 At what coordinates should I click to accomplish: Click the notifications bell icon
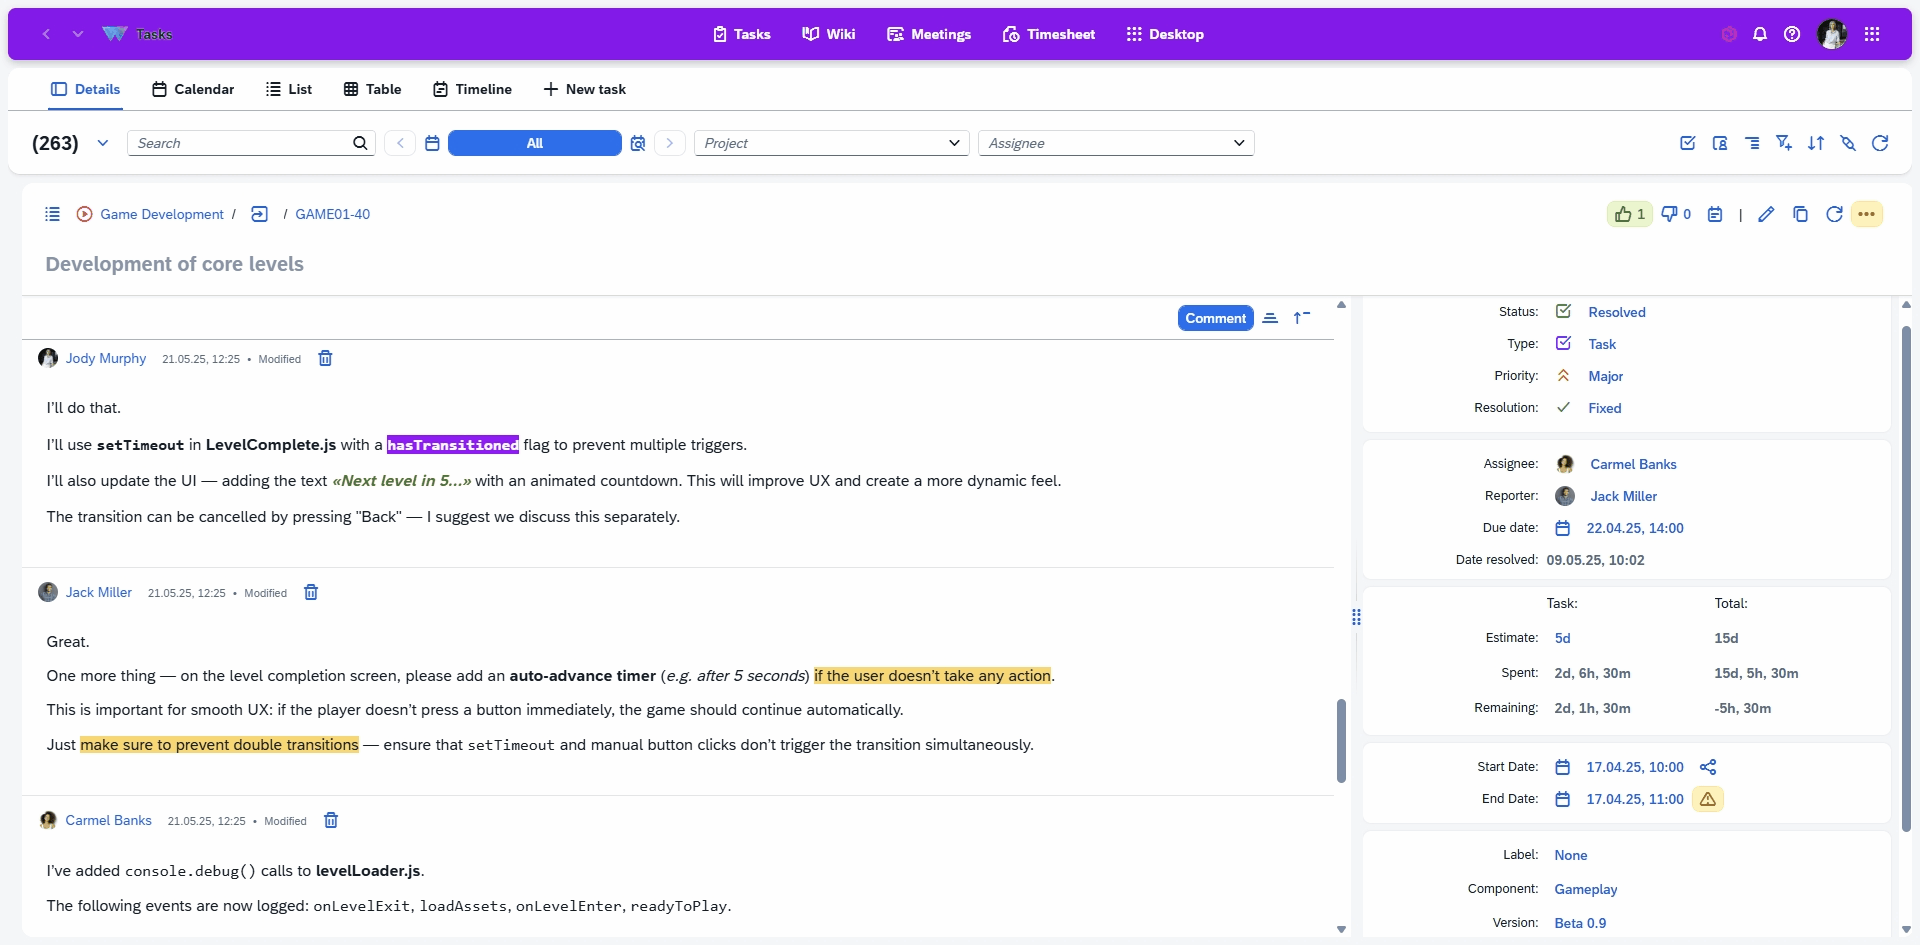coord(1760,34)
